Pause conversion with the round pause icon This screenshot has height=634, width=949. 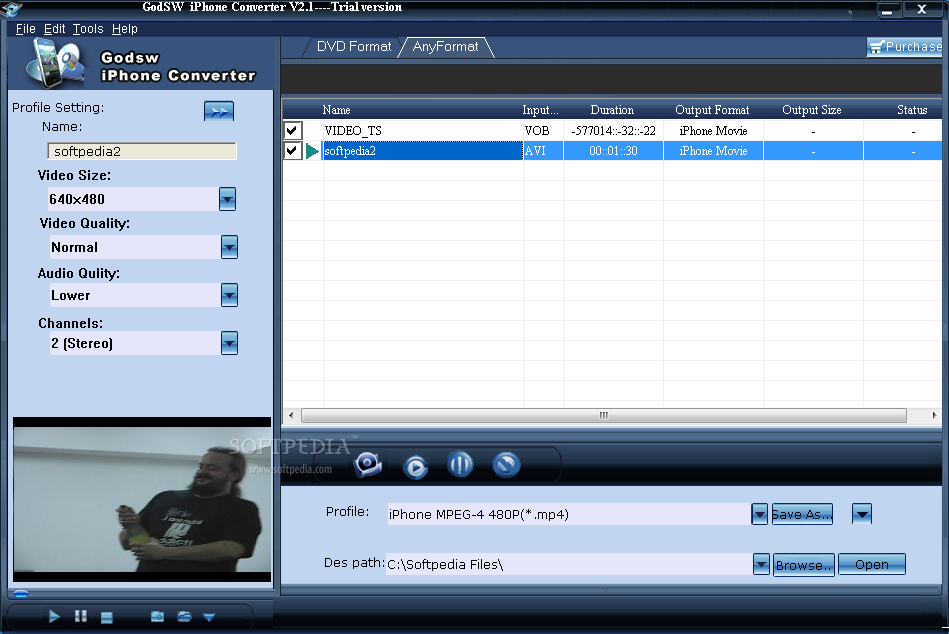pyautogui.click(x=460, y=465)
